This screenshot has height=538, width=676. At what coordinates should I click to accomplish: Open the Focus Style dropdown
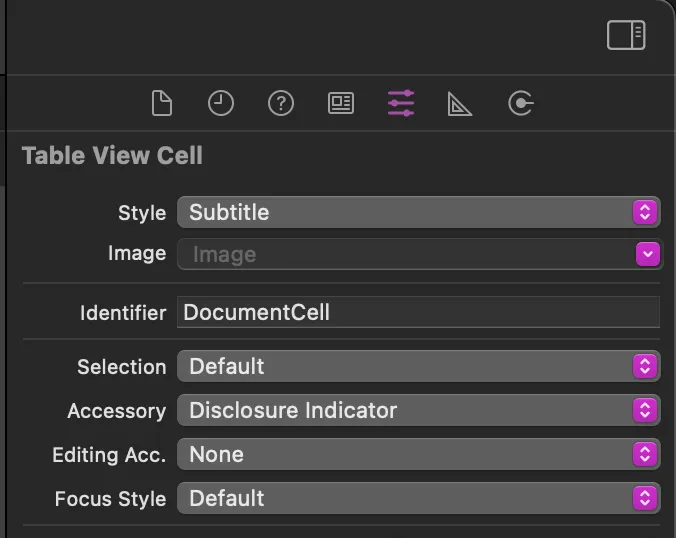pos(418,499)
